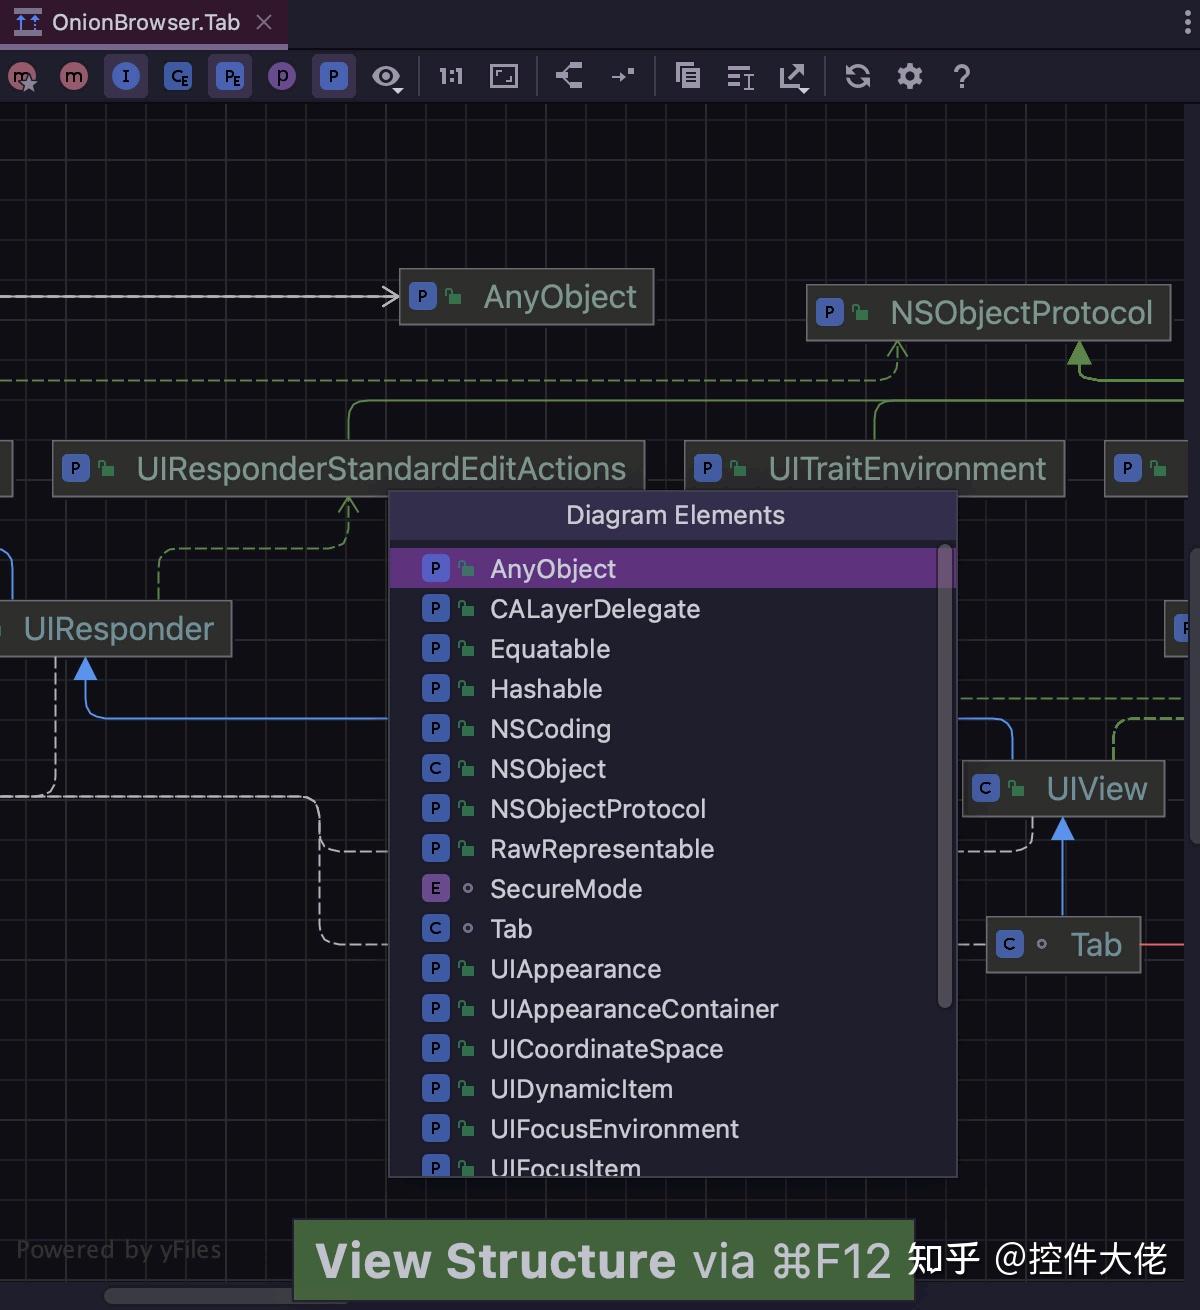Toggle the Show Methods visibility button
Screen dimensions: 1200x1310
pos(73,76)
